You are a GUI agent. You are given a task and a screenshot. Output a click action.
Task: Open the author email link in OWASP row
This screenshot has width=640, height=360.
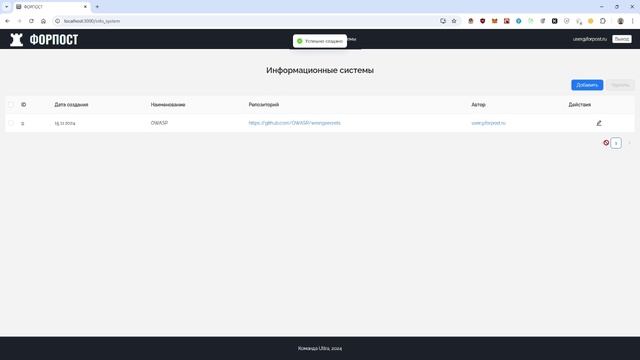[488, 123]
